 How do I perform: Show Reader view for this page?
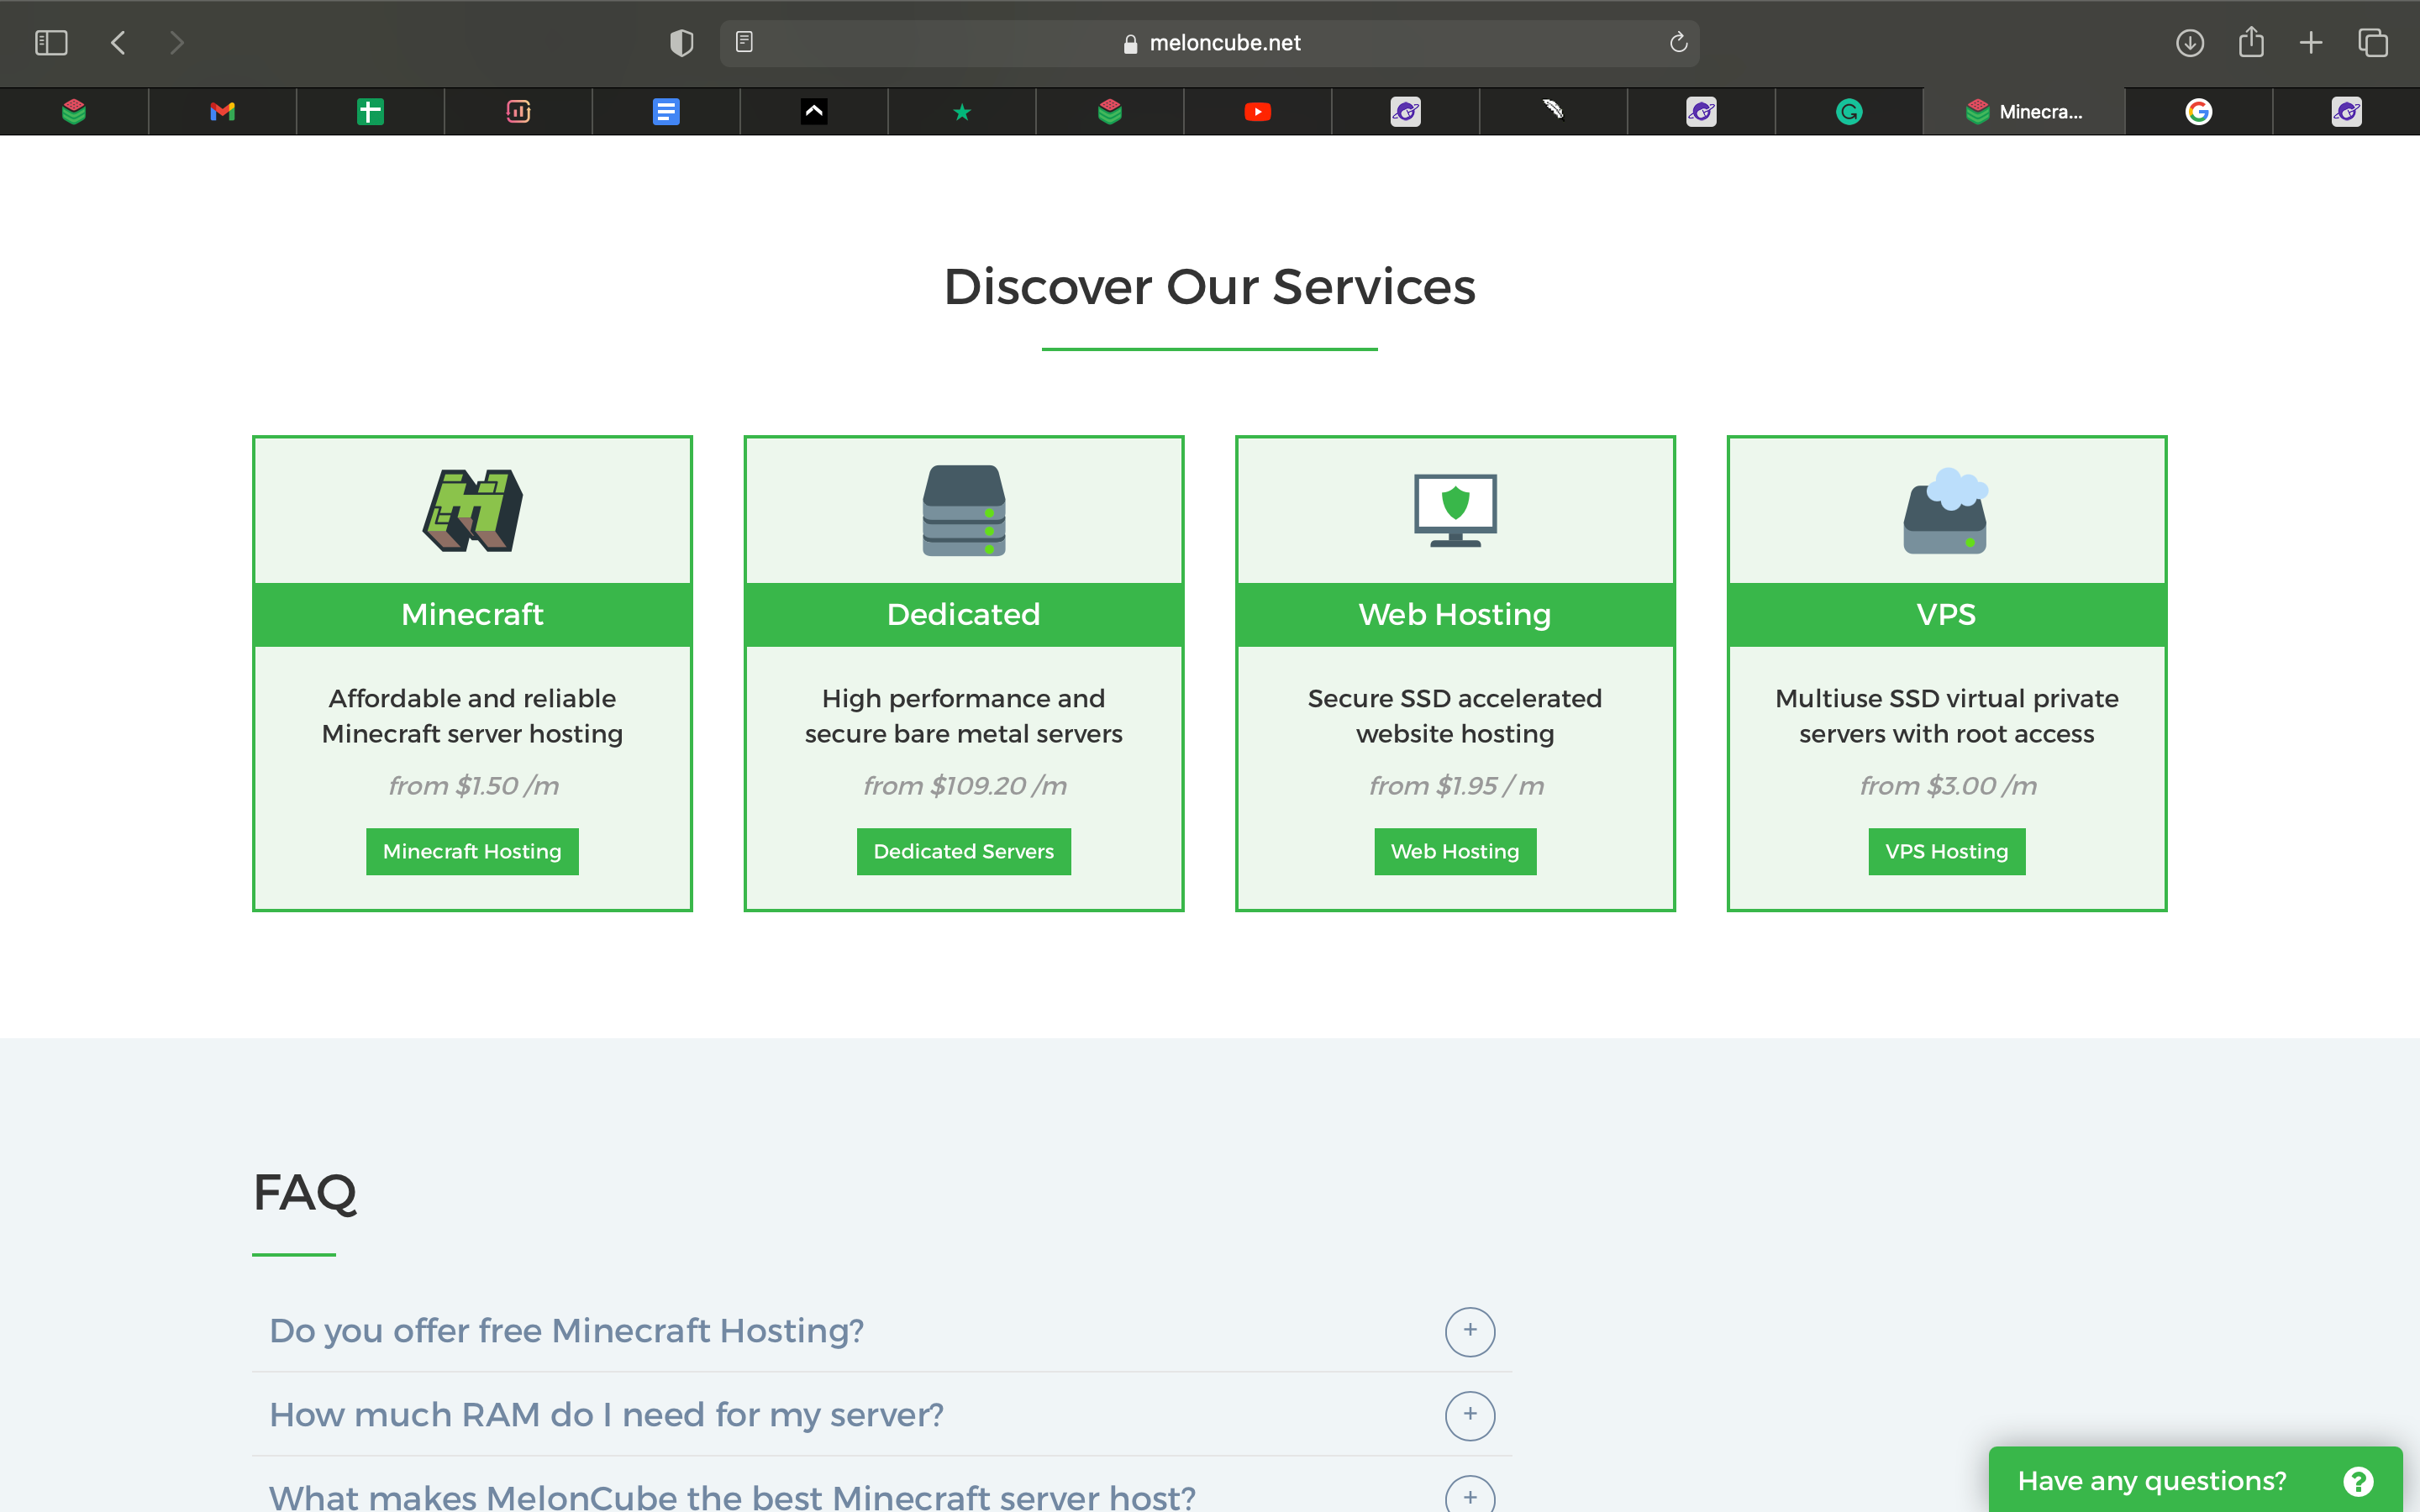click(744, 42)
